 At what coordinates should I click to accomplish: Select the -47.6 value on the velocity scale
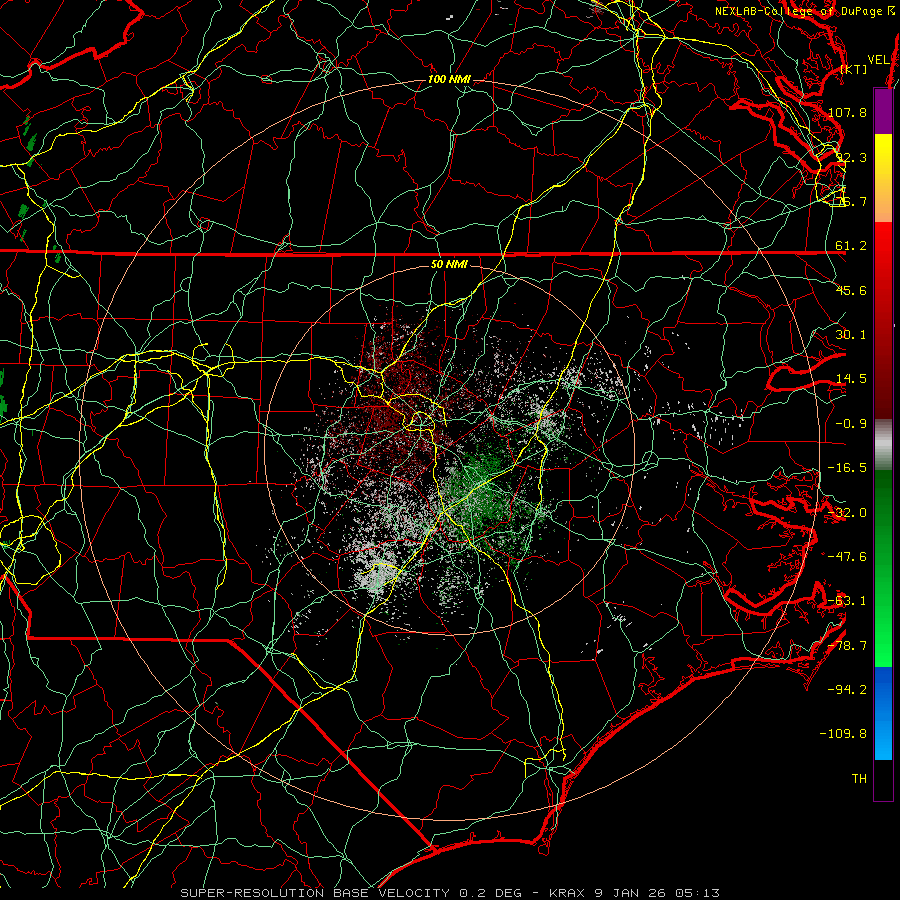click(x=847, y=557)
